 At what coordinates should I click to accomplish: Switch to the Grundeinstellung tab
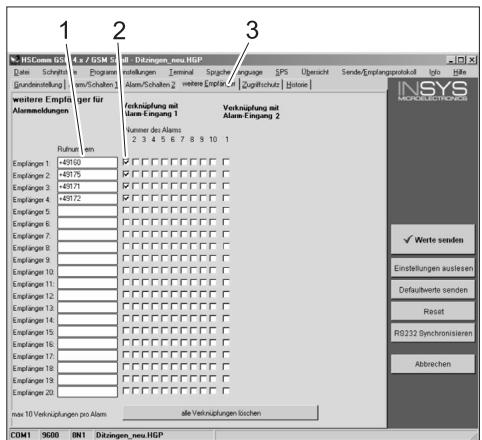click(x=38, y=85)
